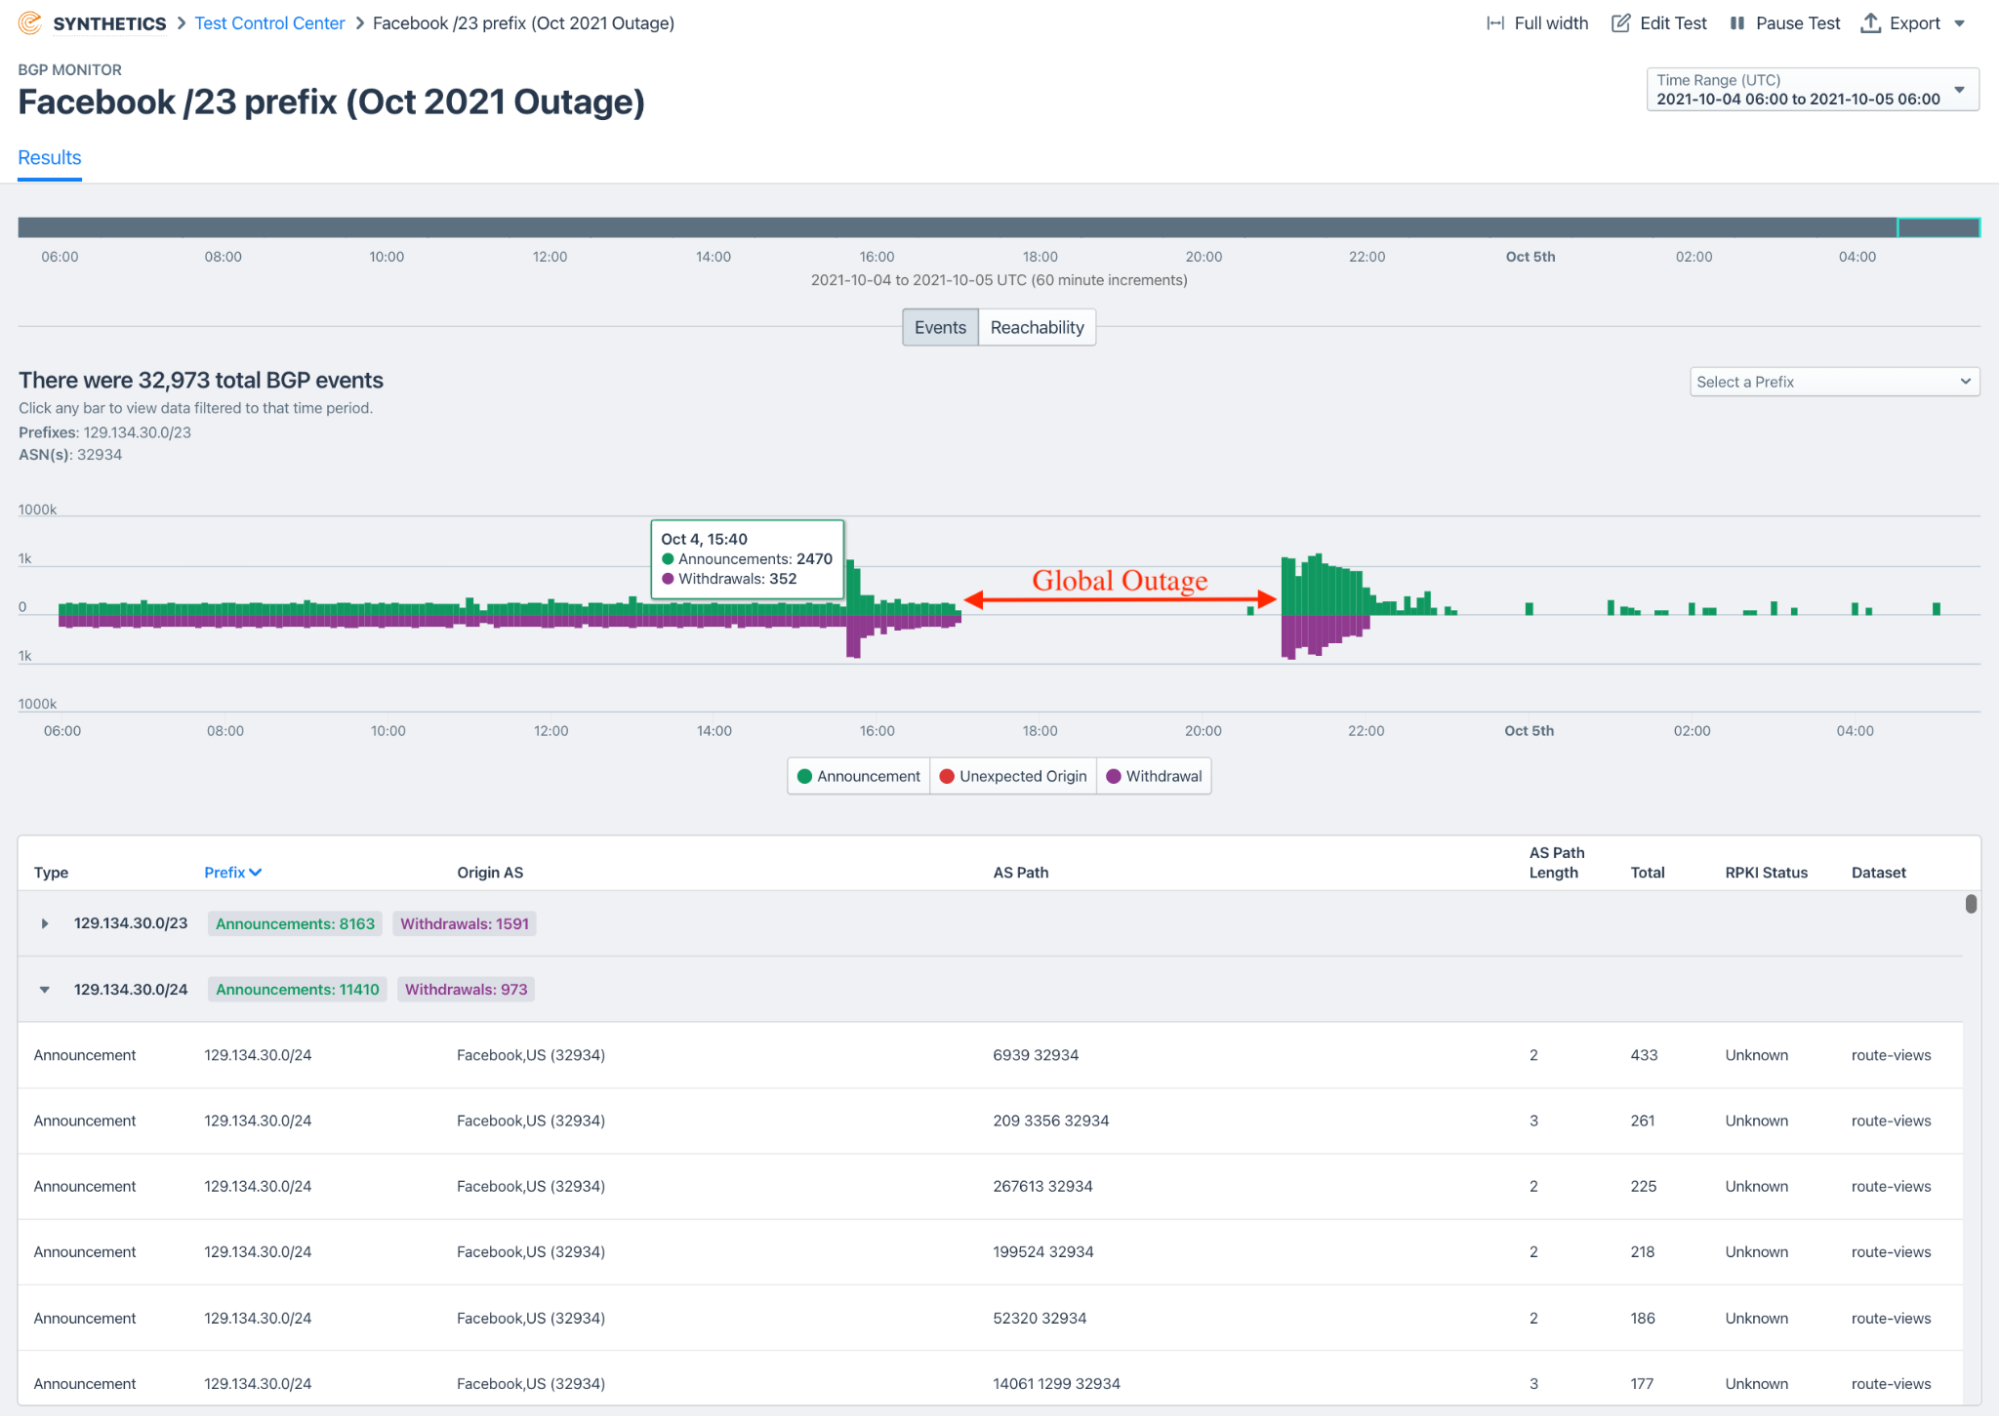Collapse the 129.134.30.0/24 prefix row
The height and width of the screenshot is (1417, 1999).
click(x=45, y=990)
